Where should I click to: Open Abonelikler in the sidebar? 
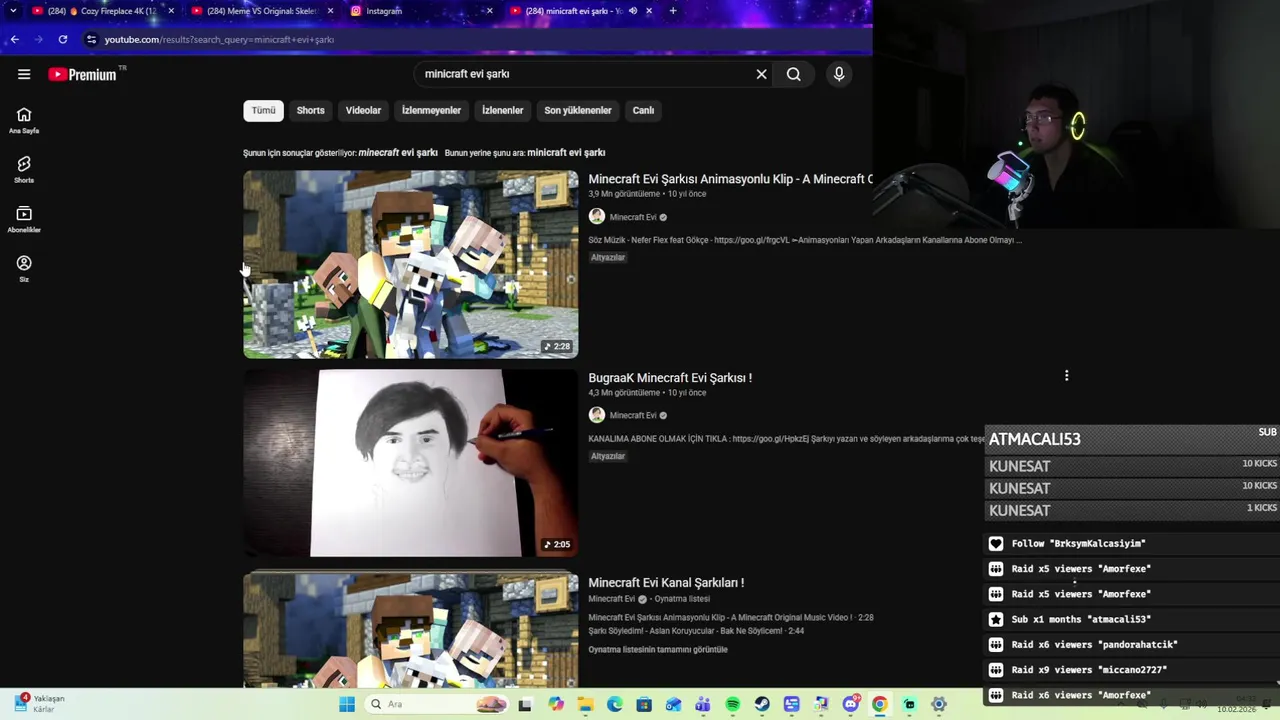click(24, 219)
